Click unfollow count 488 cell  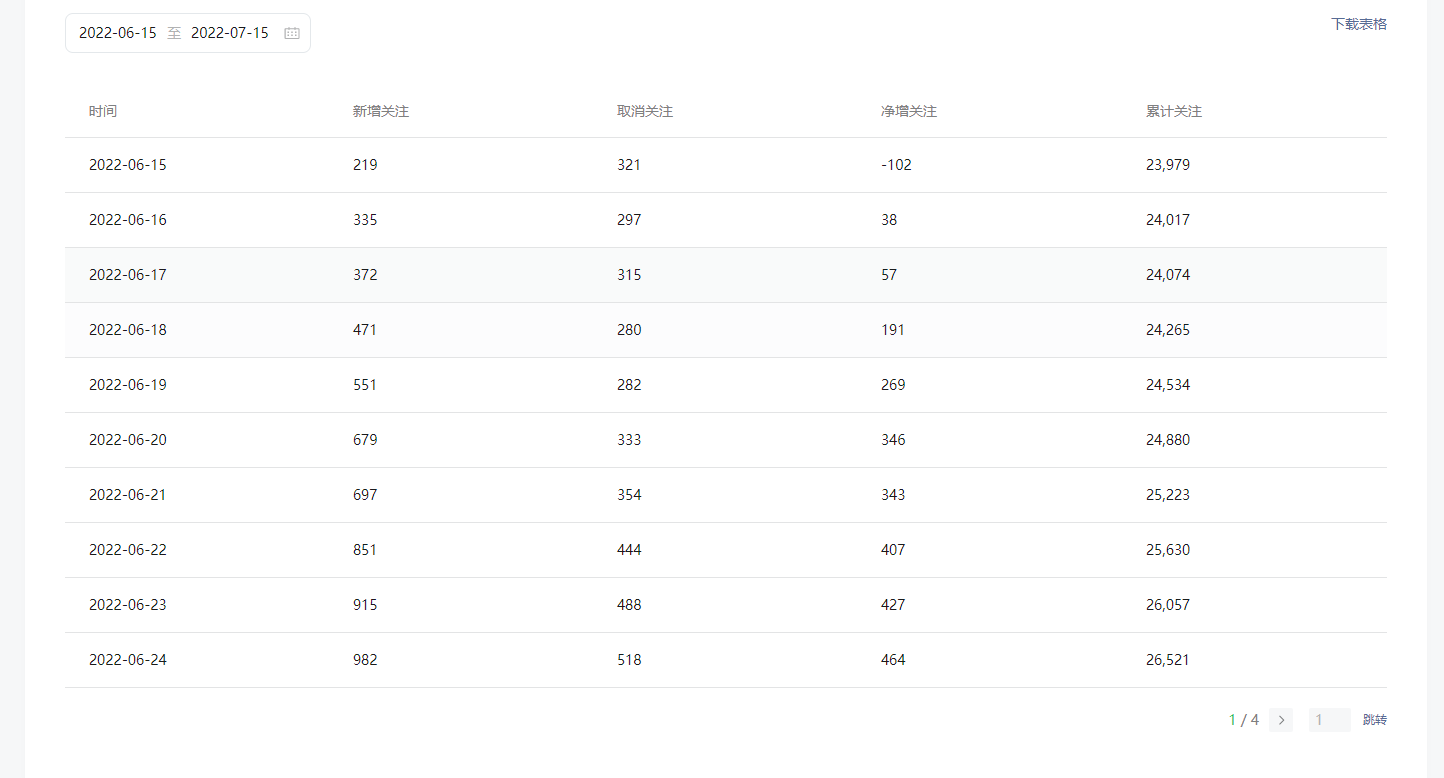tap(629, 605)
